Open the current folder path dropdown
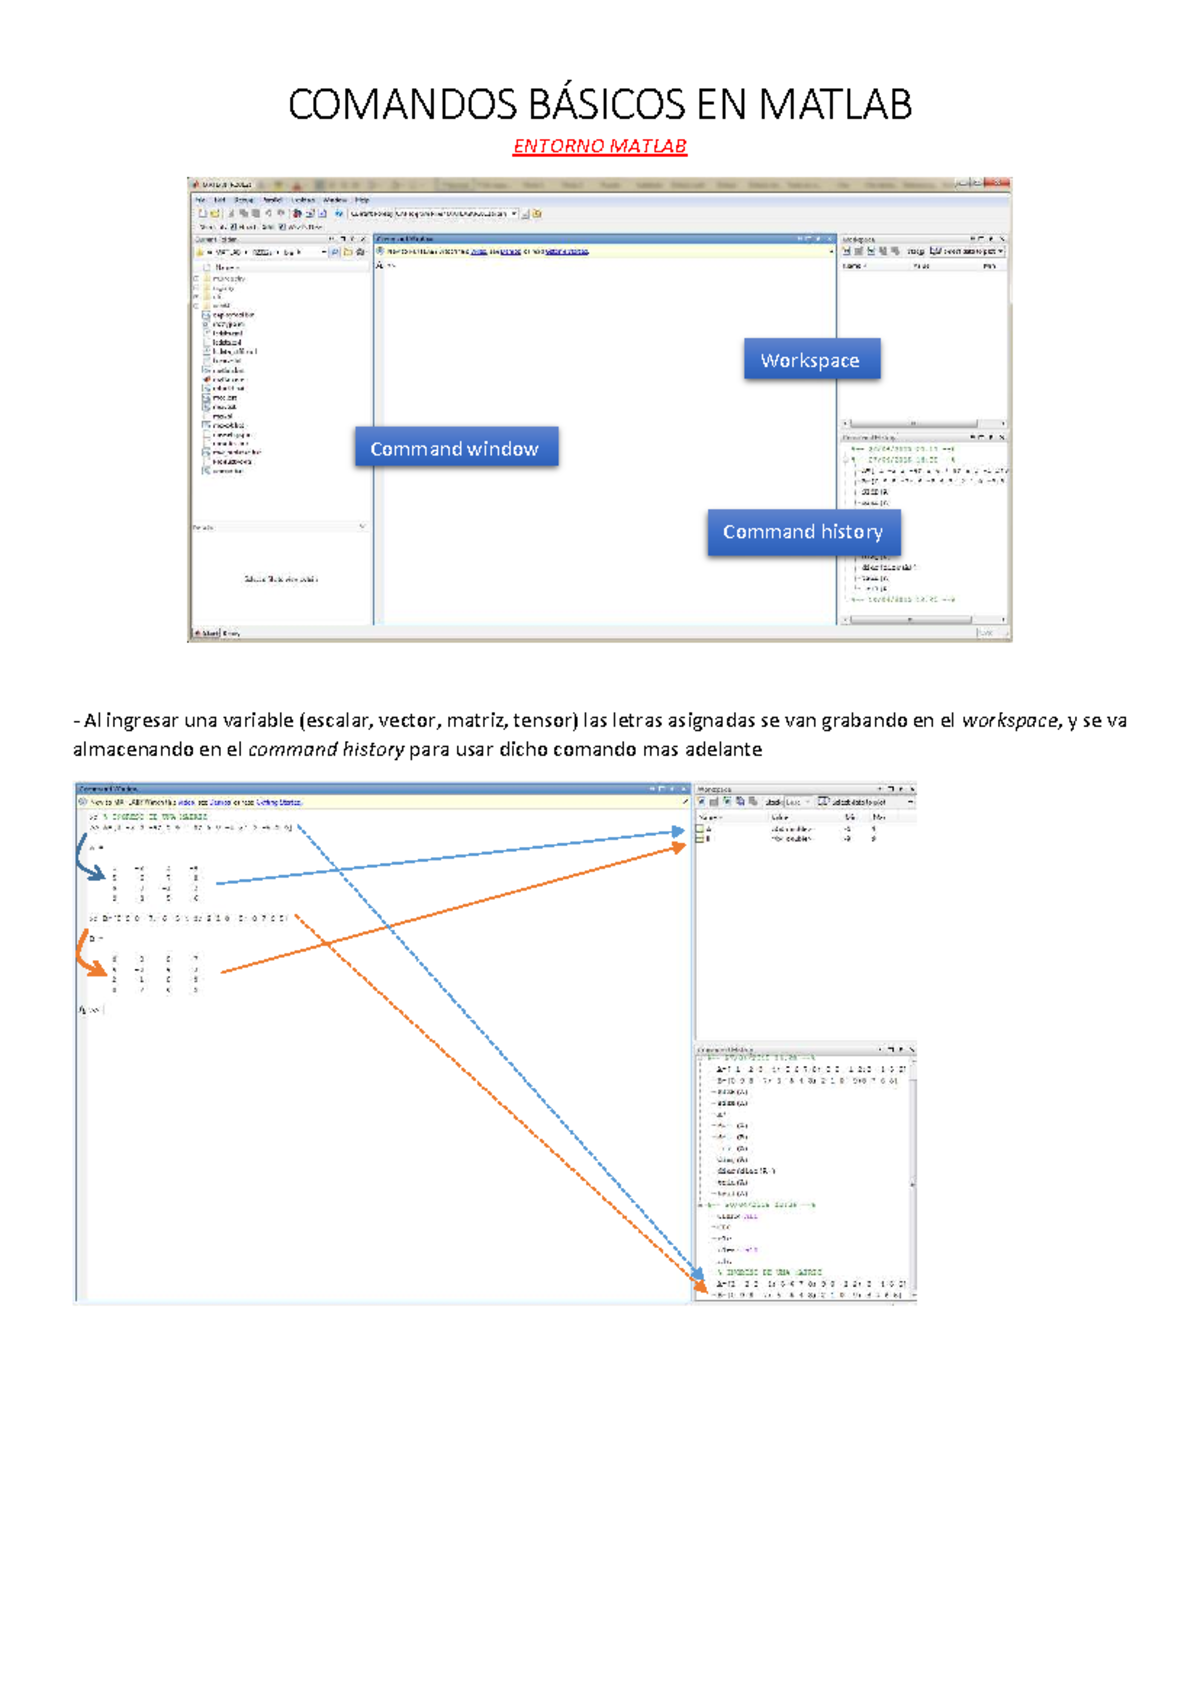This screenshot has width=1200, height=1696. (x=514, y=213)
